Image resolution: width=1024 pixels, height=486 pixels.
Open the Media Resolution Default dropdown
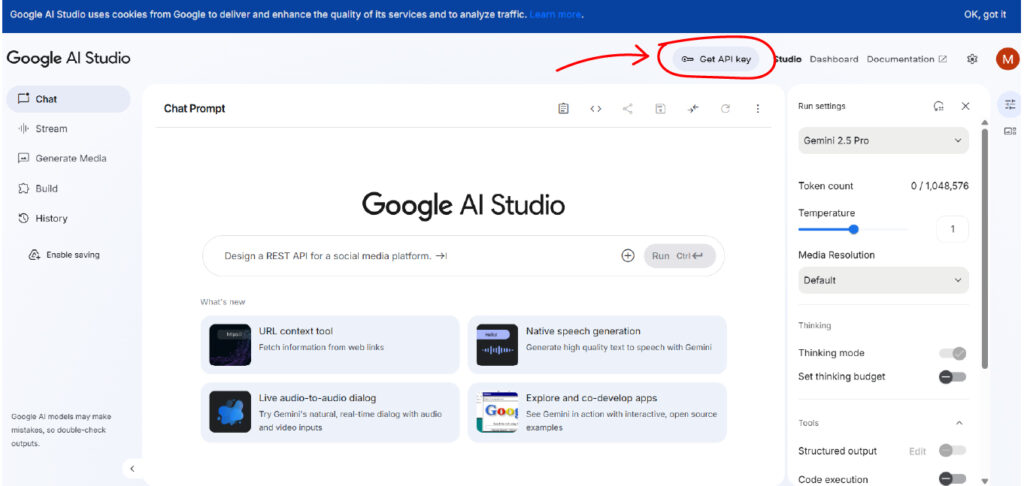point(883,281)
